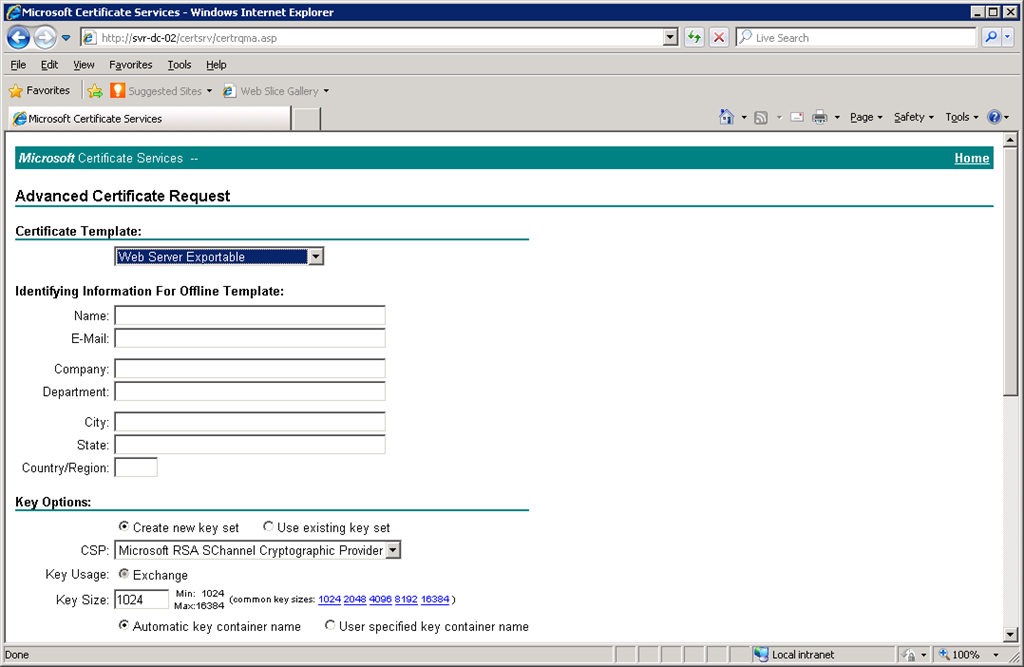Open the Certificate Template dropdown
This screenshot has width=1024, height=667.
point(219,257)
